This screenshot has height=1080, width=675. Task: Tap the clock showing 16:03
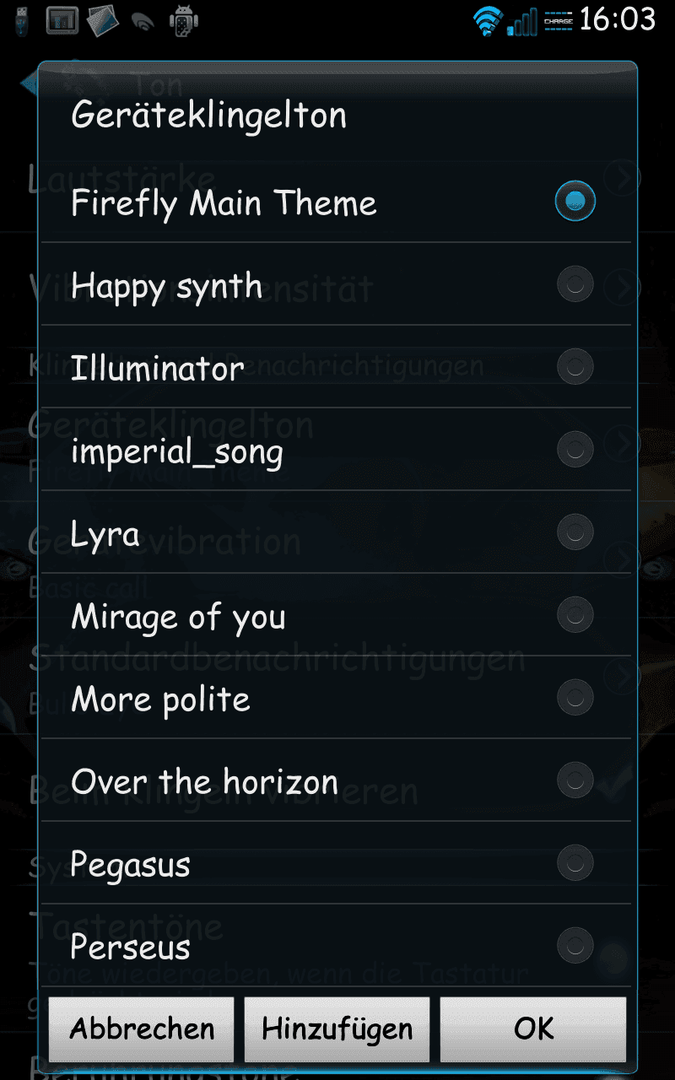click(x=616, y=19)
